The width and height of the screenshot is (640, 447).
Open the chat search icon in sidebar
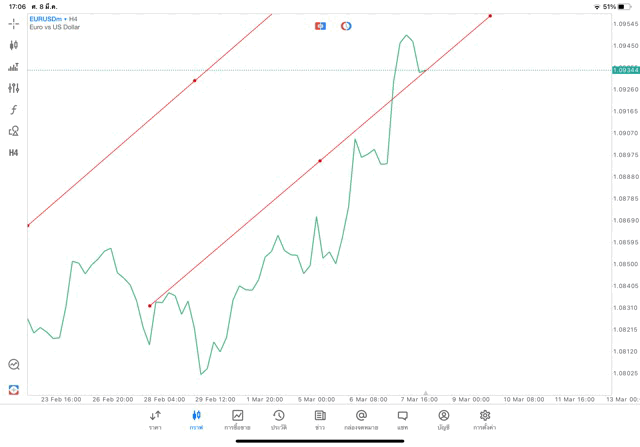pos(14,365)
